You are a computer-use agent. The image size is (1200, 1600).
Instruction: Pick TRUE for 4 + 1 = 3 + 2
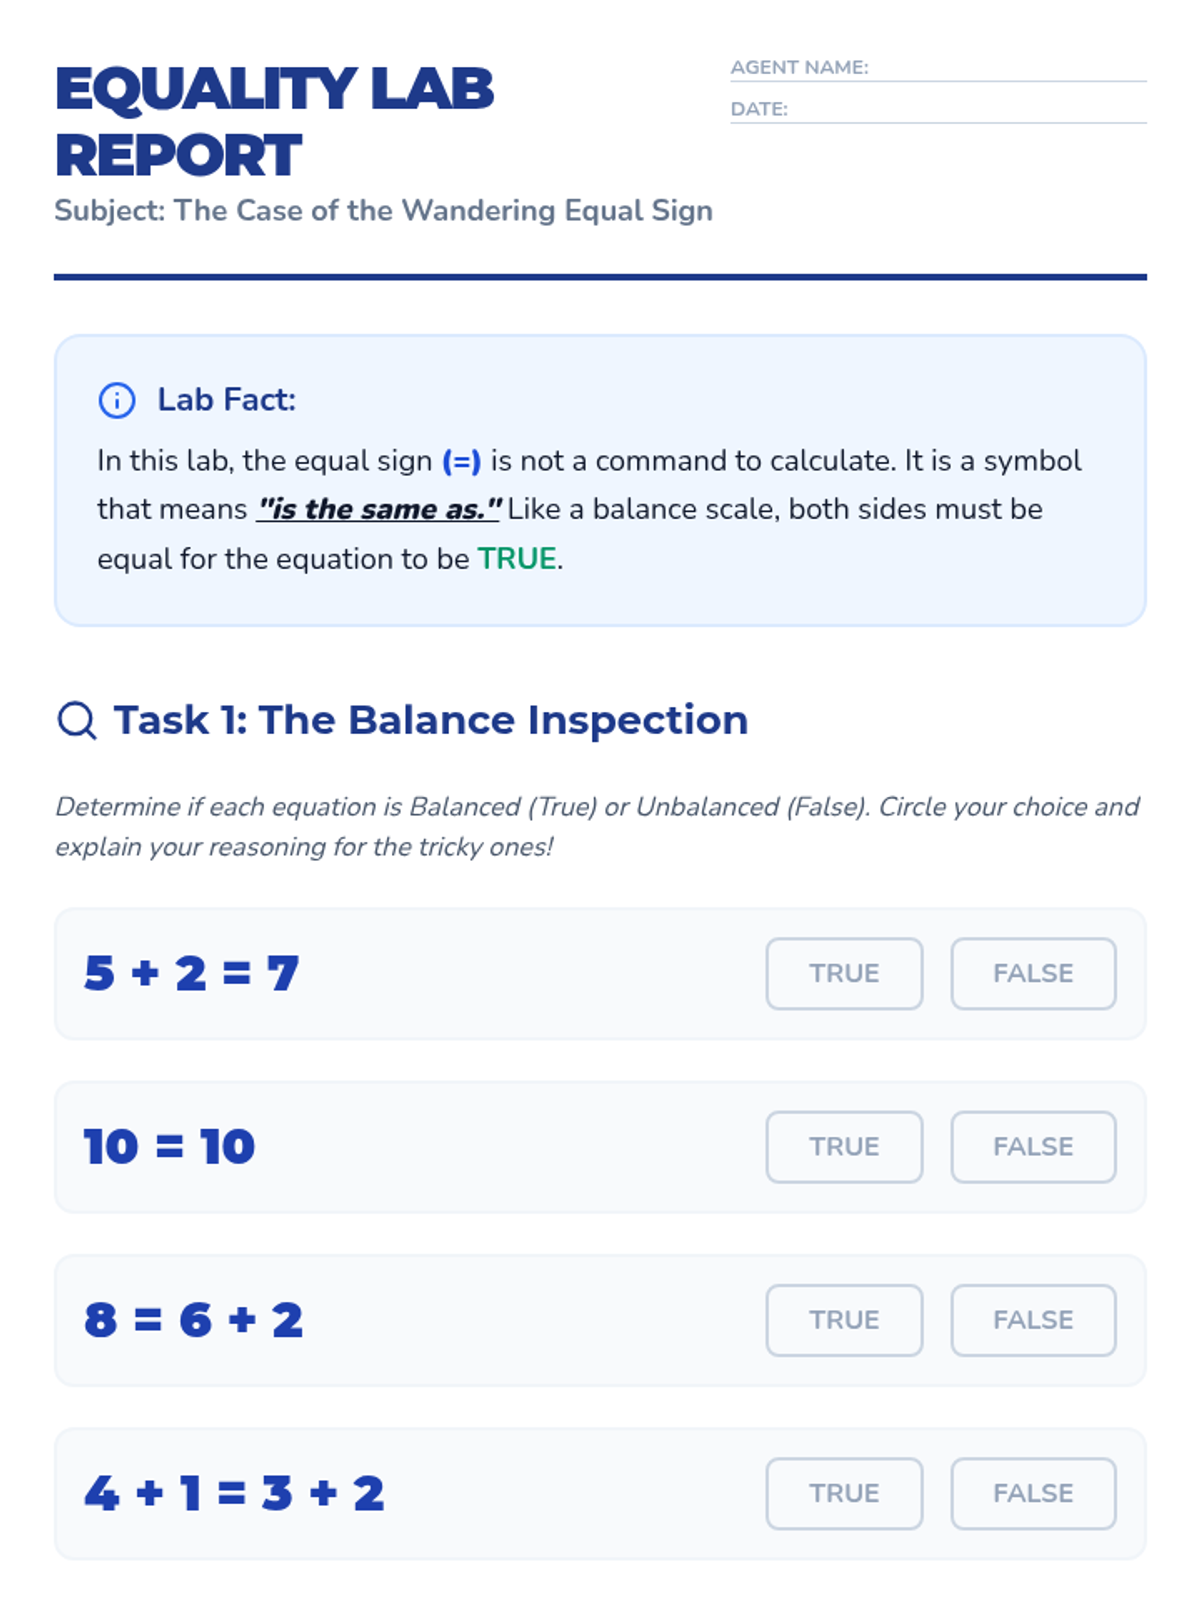pos(844,1493)
